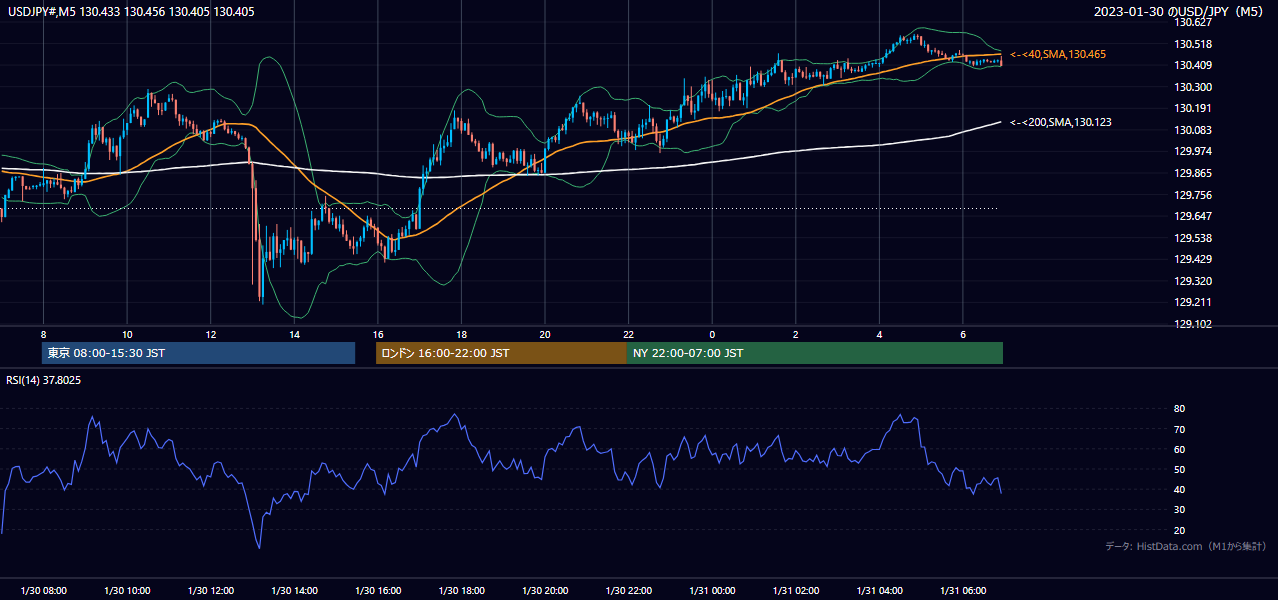This screenshot has width=1278, height=600.
Task: Click hour label 14 under the price chart
Action: [294, 334]
